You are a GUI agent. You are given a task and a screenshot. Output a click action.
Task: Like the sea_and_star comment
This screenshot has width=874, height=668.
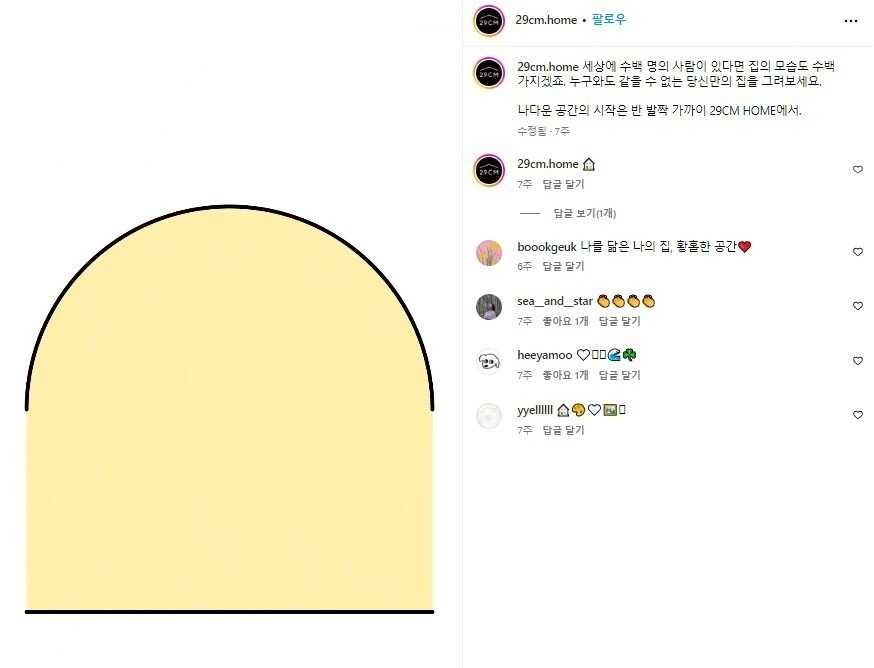point(858,306)
